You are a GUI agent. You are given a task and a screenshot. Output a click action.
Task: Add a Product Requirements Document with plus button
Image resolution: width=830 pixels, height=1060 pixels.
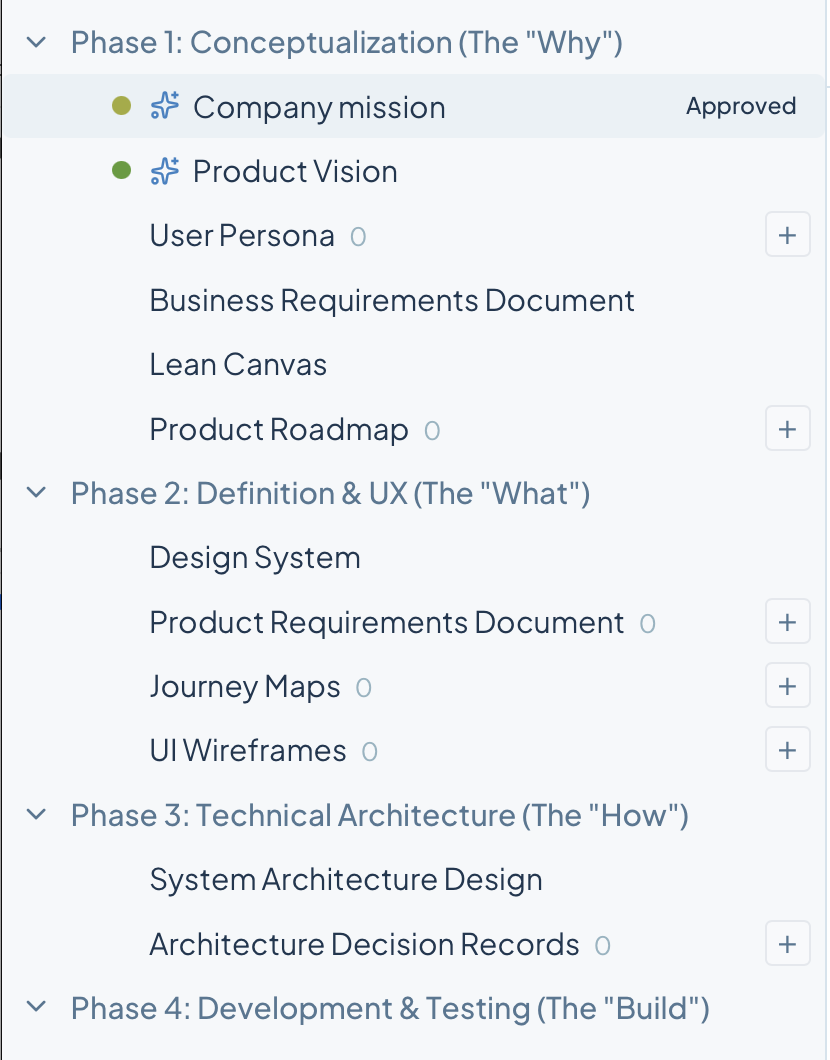tap(787, 622)
